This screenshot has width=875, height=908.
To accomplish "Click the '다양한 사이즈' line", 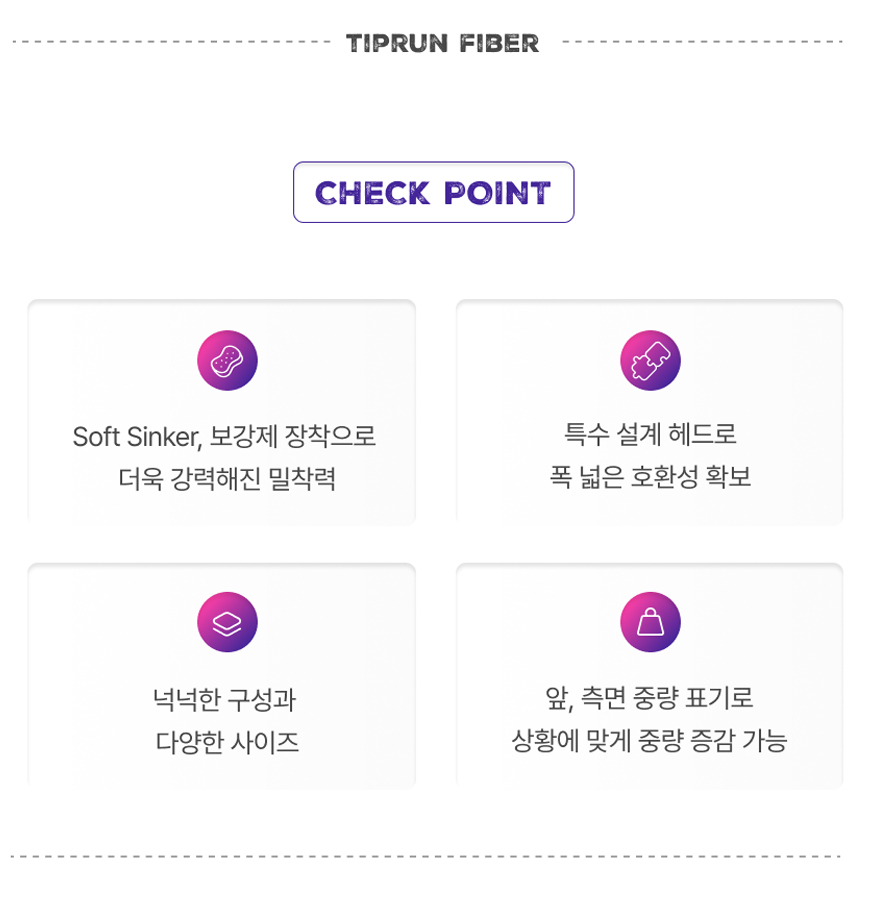I will 227,742.
